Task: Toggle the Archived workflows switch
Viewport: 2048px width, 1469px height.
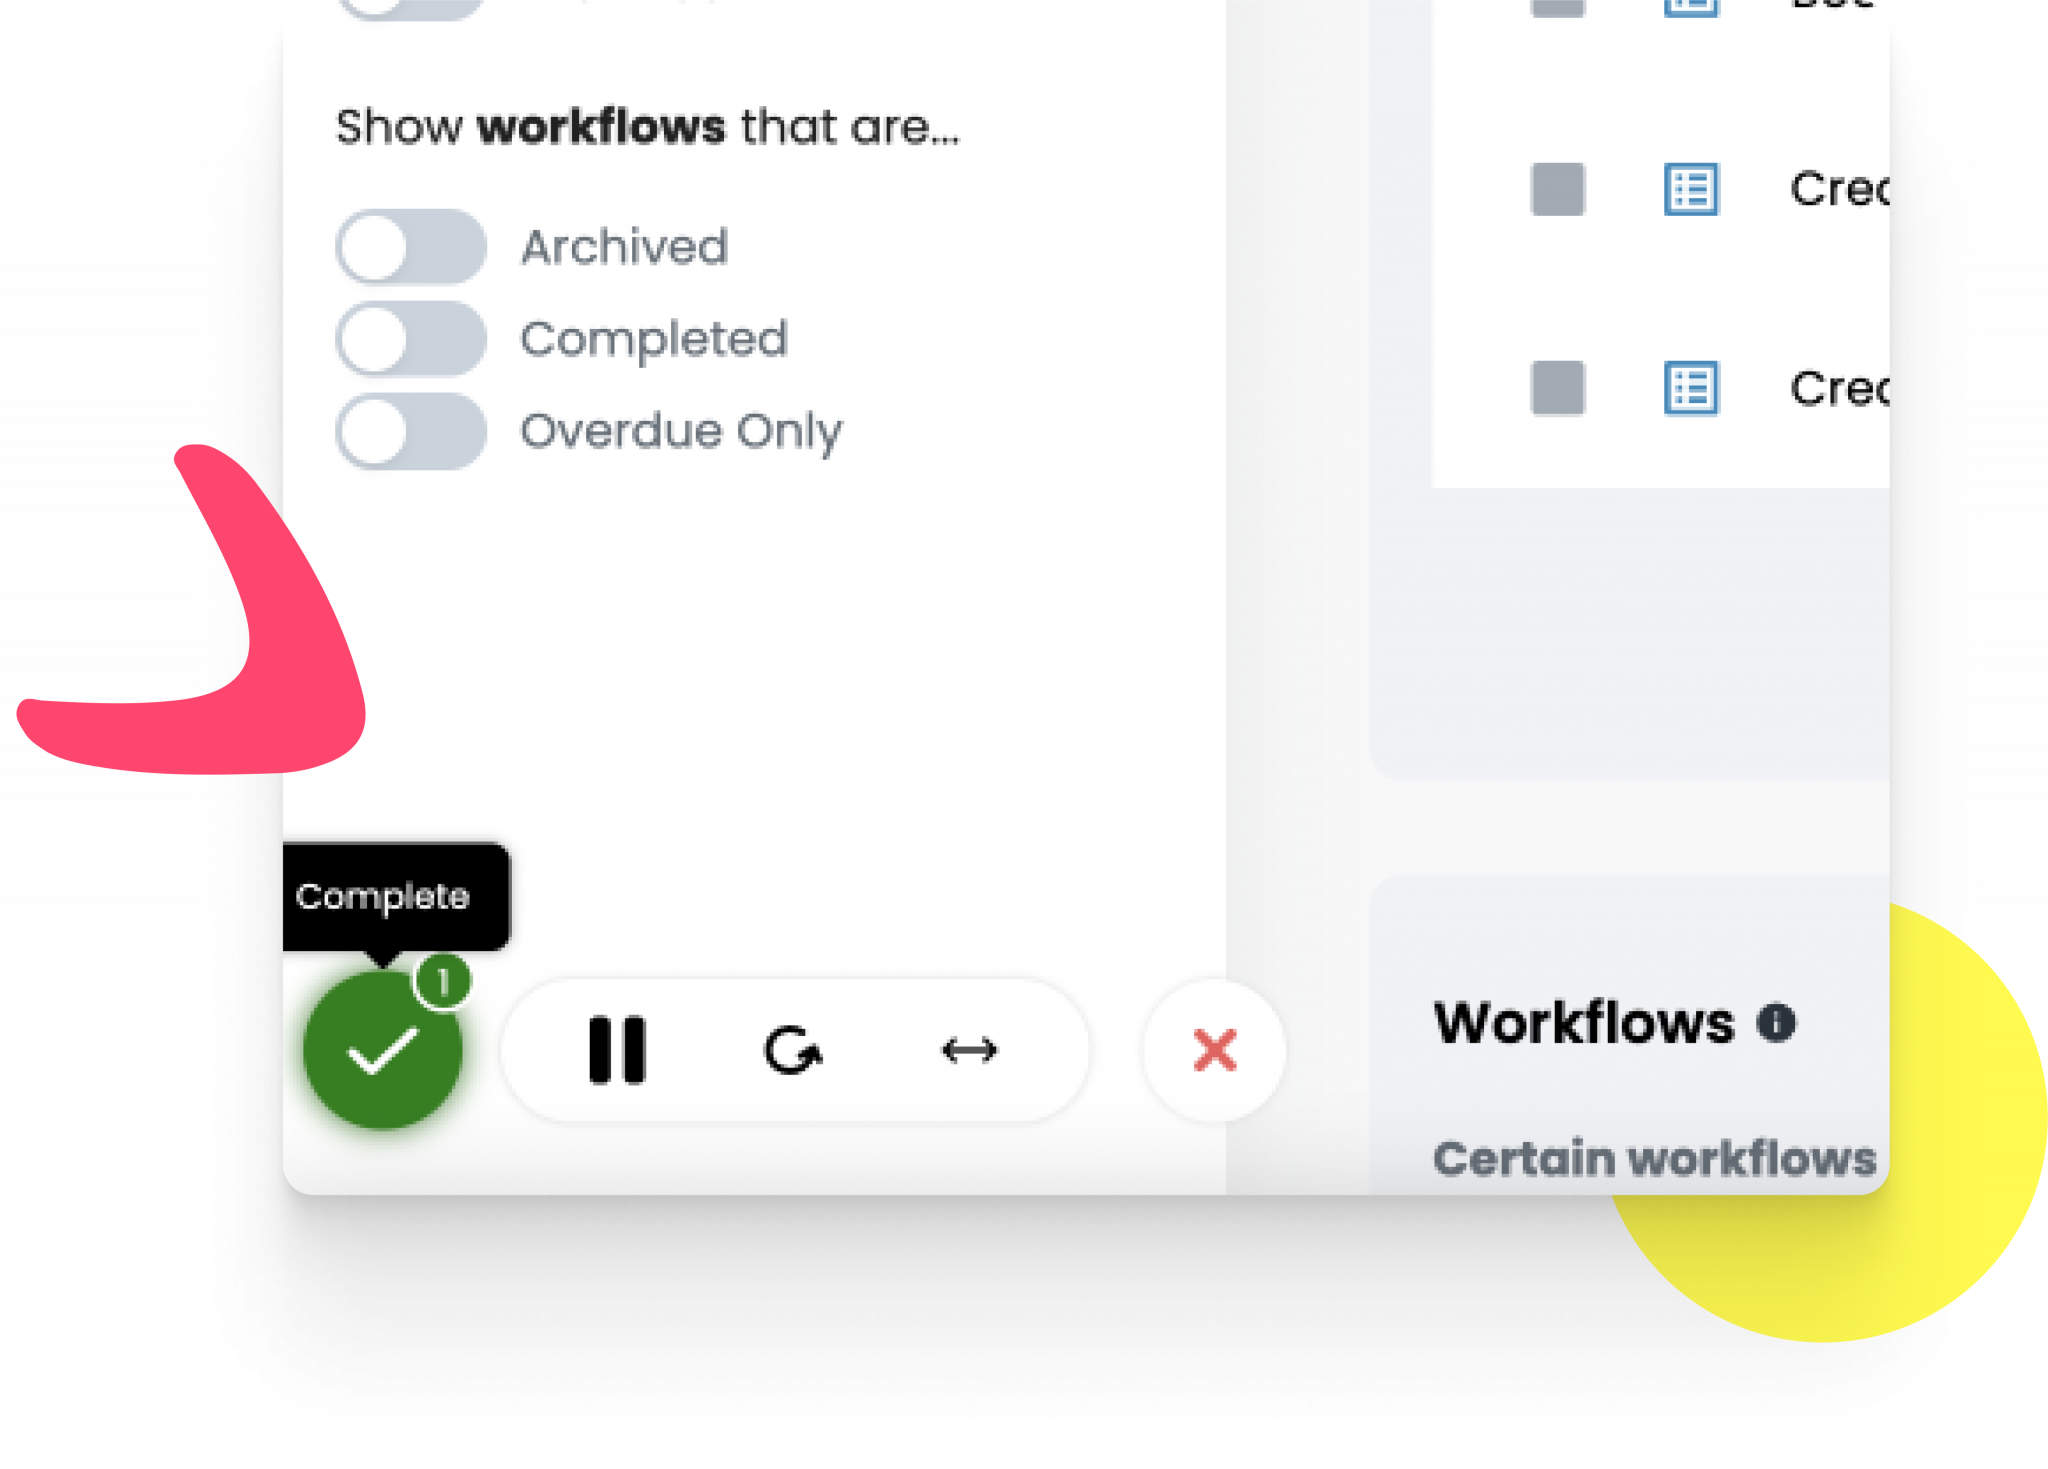Action: pos(411,247)
